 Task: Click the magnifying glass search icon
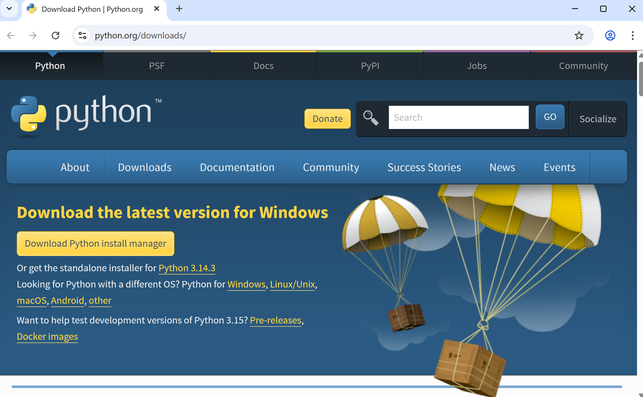click(x=370, y=118)
